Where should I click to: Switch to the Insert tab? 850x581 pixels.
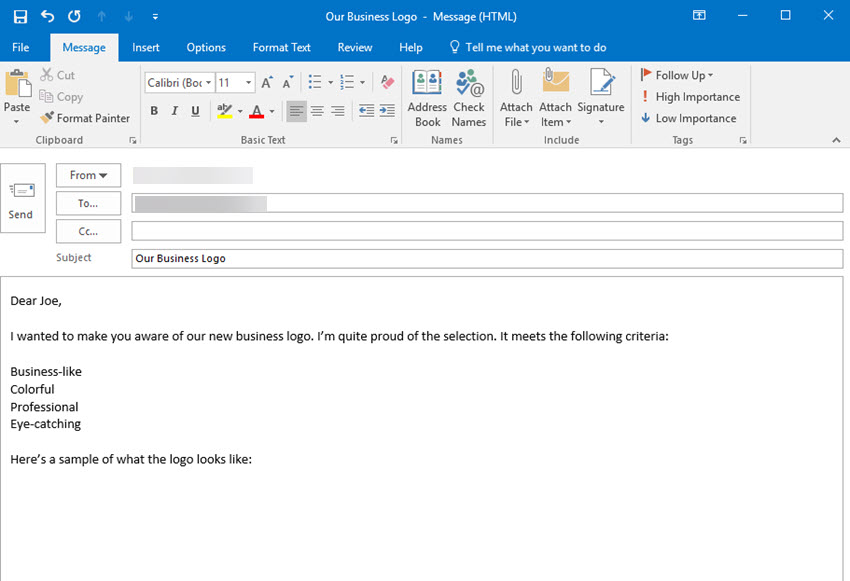point(146,47)
